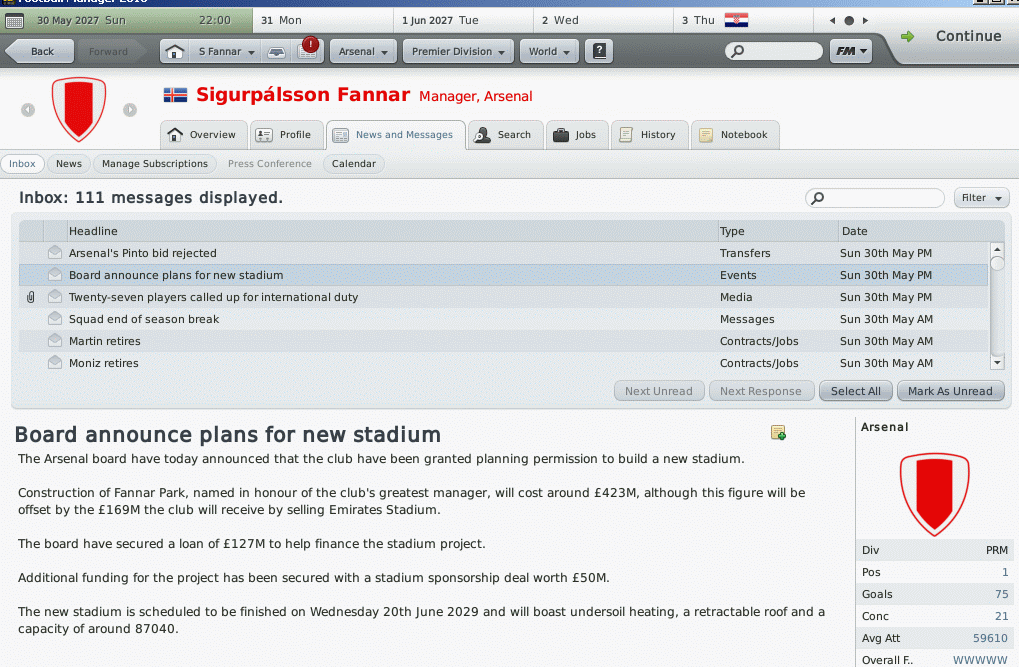Click the home icon in the toolbar
This screenshot has width=1019, height=667.
pos(174,51)
